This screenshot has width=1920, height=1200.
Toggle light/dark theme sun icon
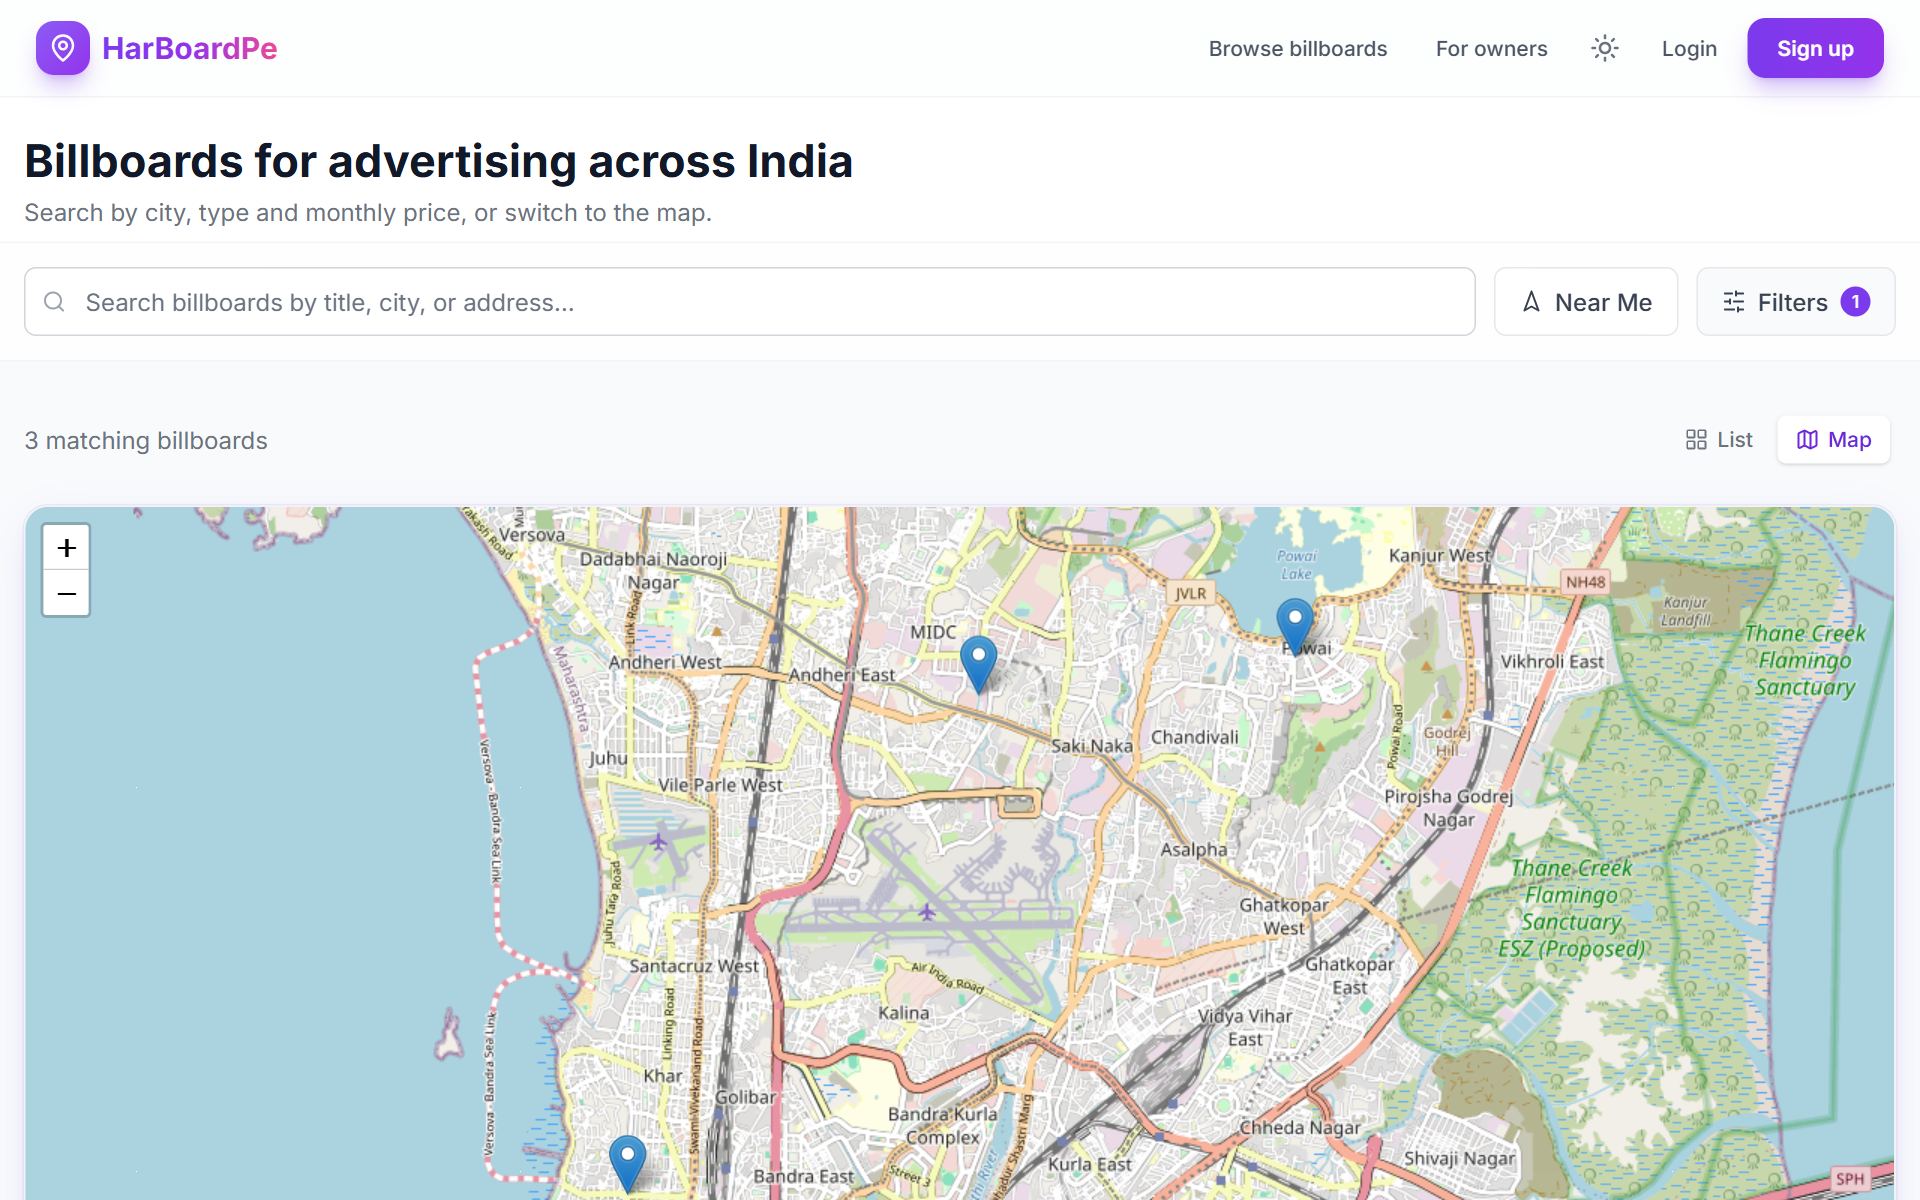point(1604,48)
